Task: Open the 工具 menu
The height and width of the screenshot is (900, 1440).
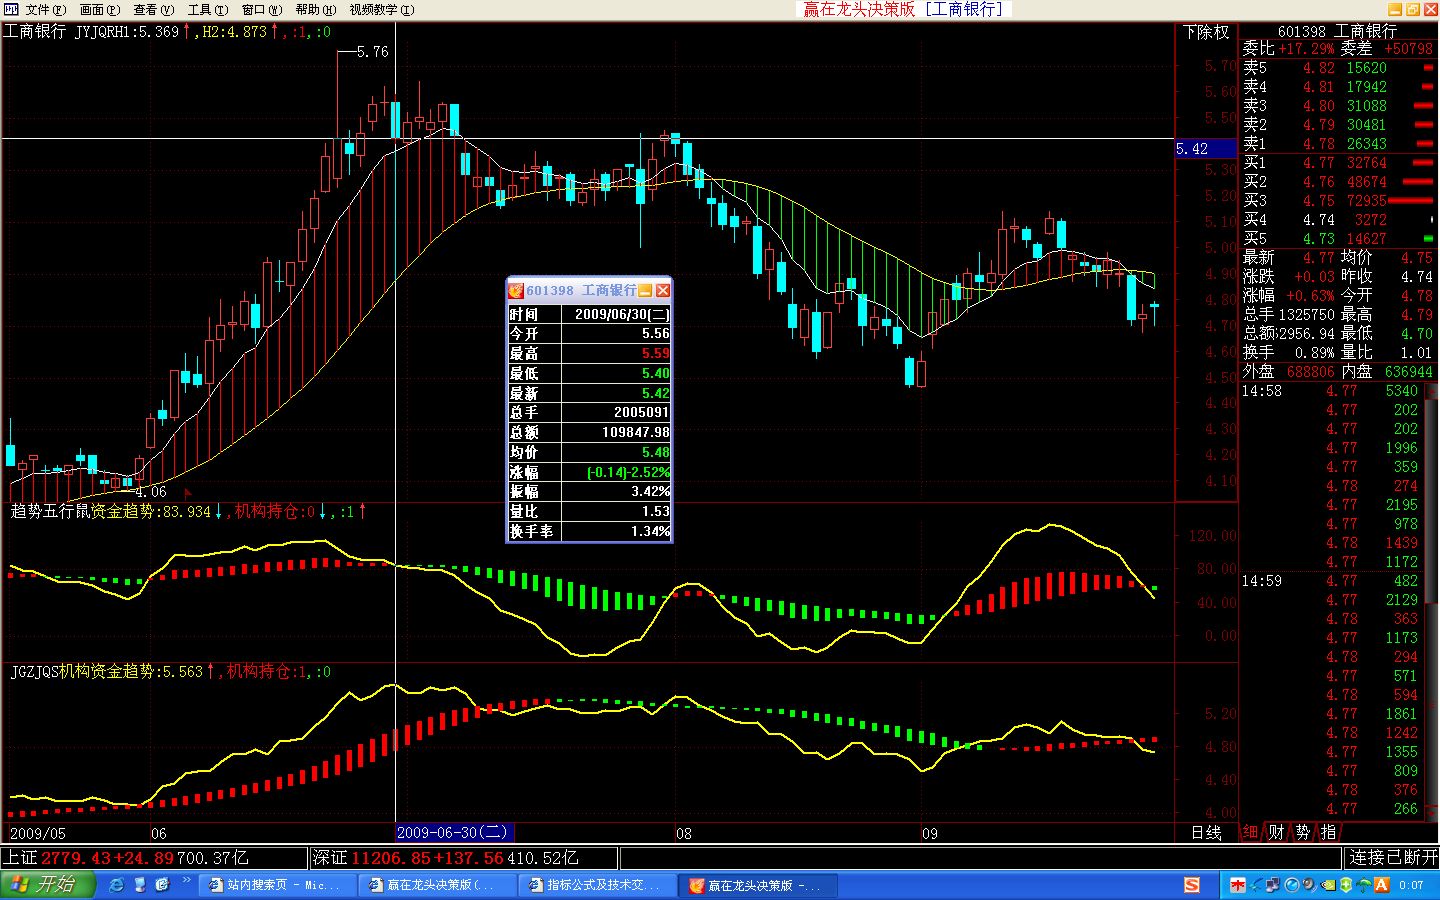Action: coord(207,10)
